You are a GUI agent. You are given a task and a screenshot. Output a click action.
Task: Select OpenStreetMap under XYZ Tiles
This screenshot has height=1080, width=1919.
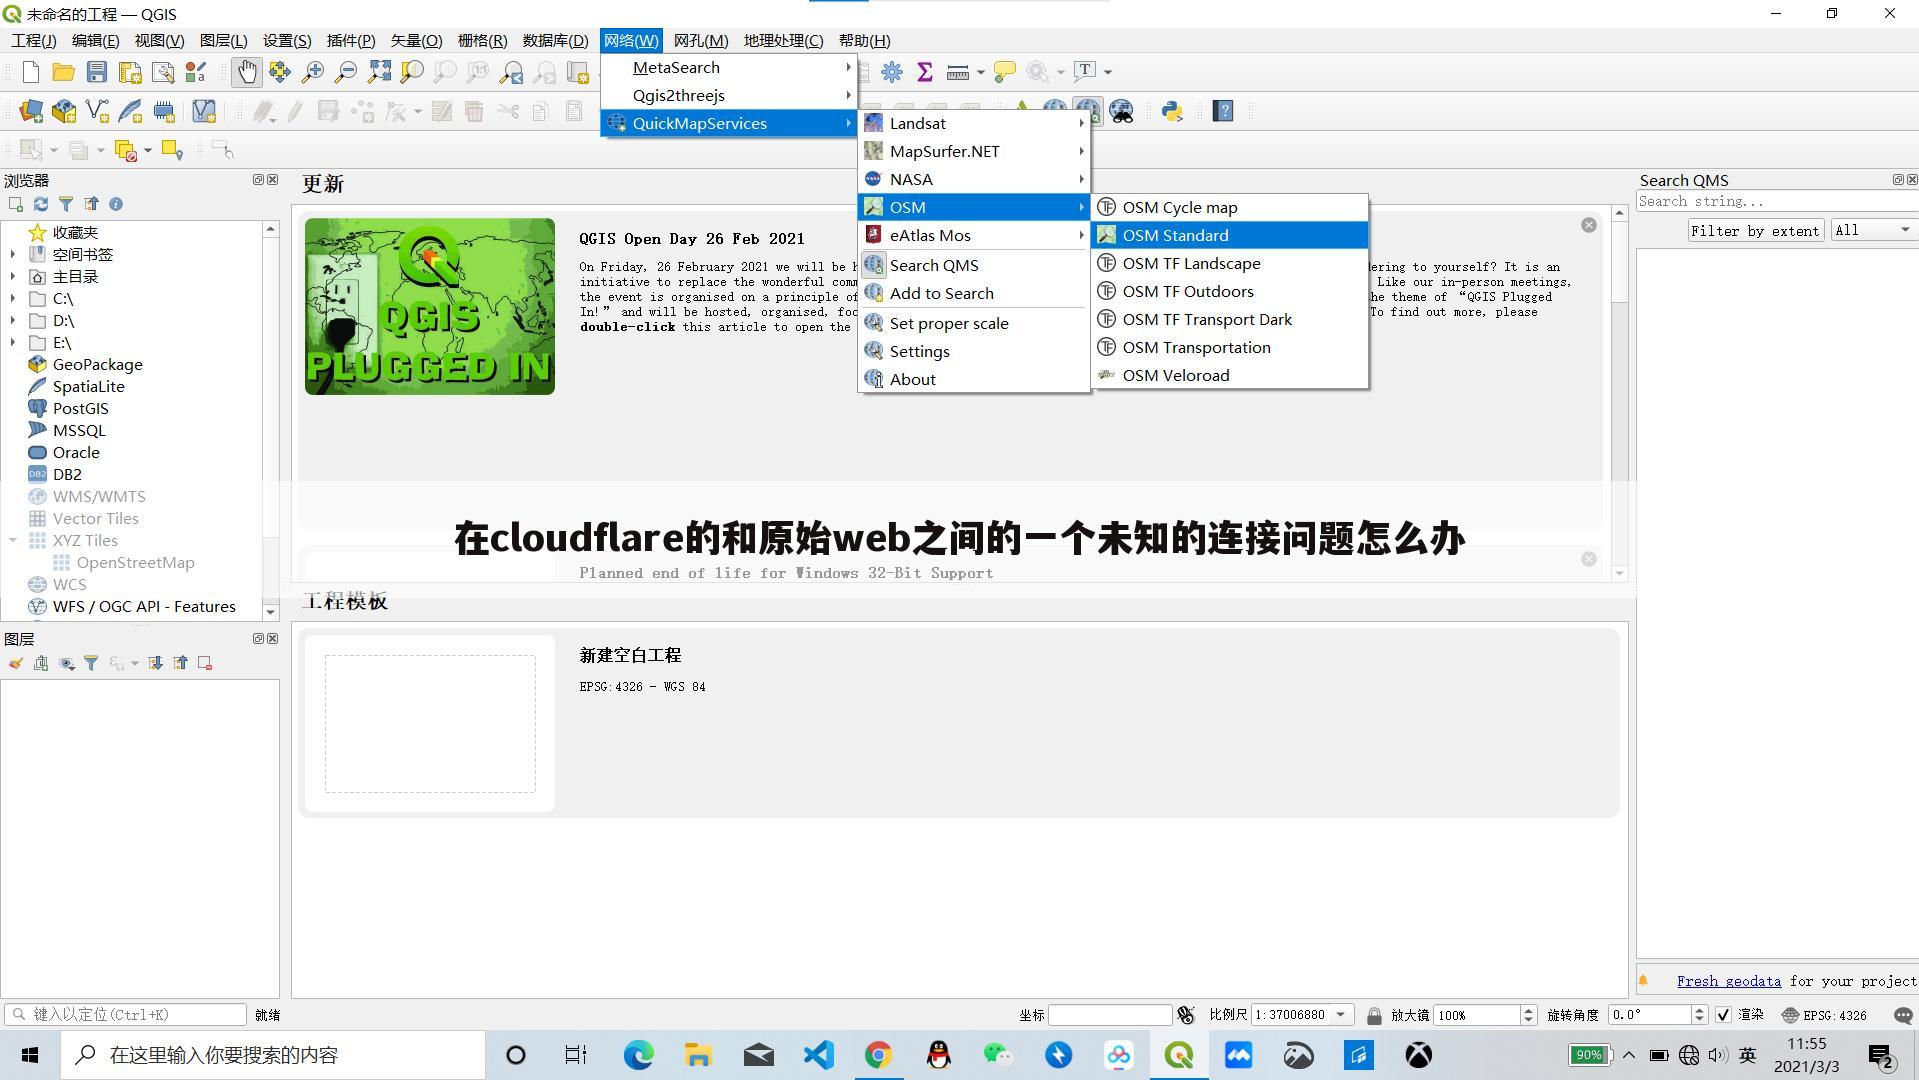[135, 563]
